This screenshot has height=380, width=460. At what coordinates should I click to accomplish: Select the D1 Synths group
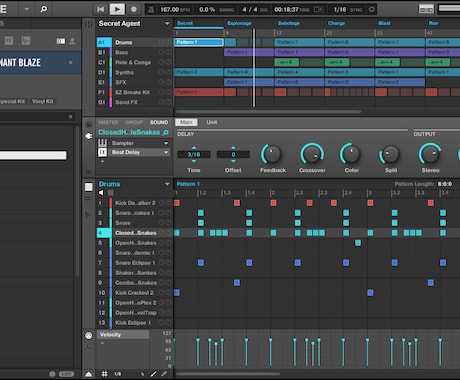134,72
